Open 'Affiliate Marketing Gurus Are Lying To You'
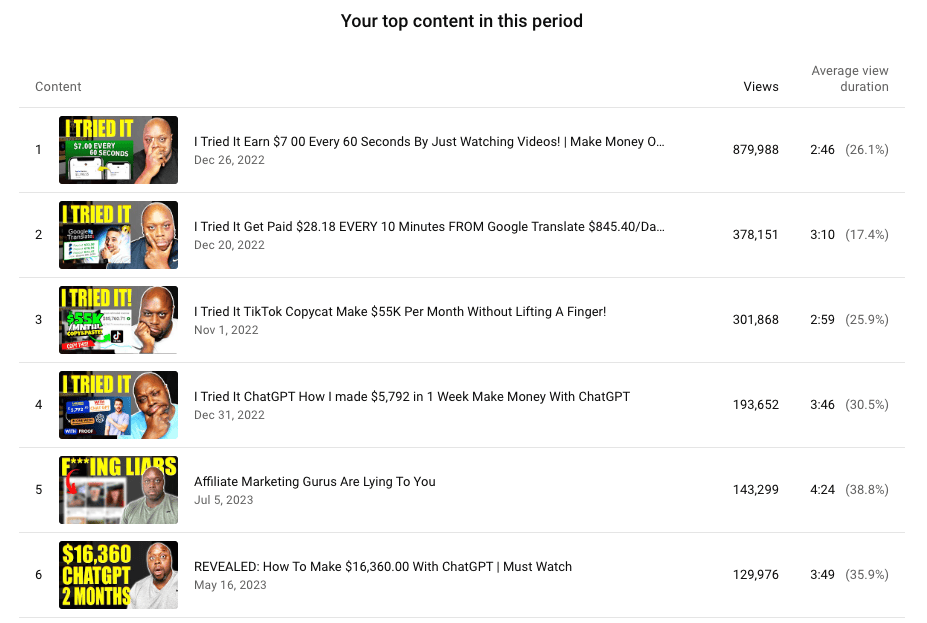927x623 pixels. tap(315, 482)
